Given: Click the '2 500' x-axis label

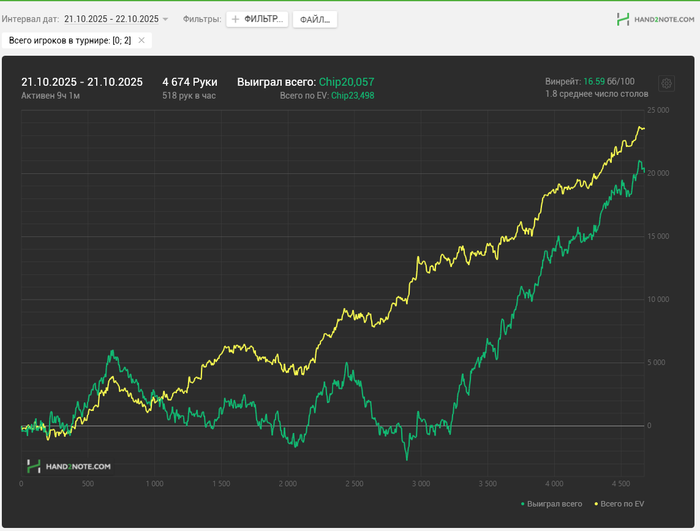Looking at the screenshot, I should coord(354,484).
